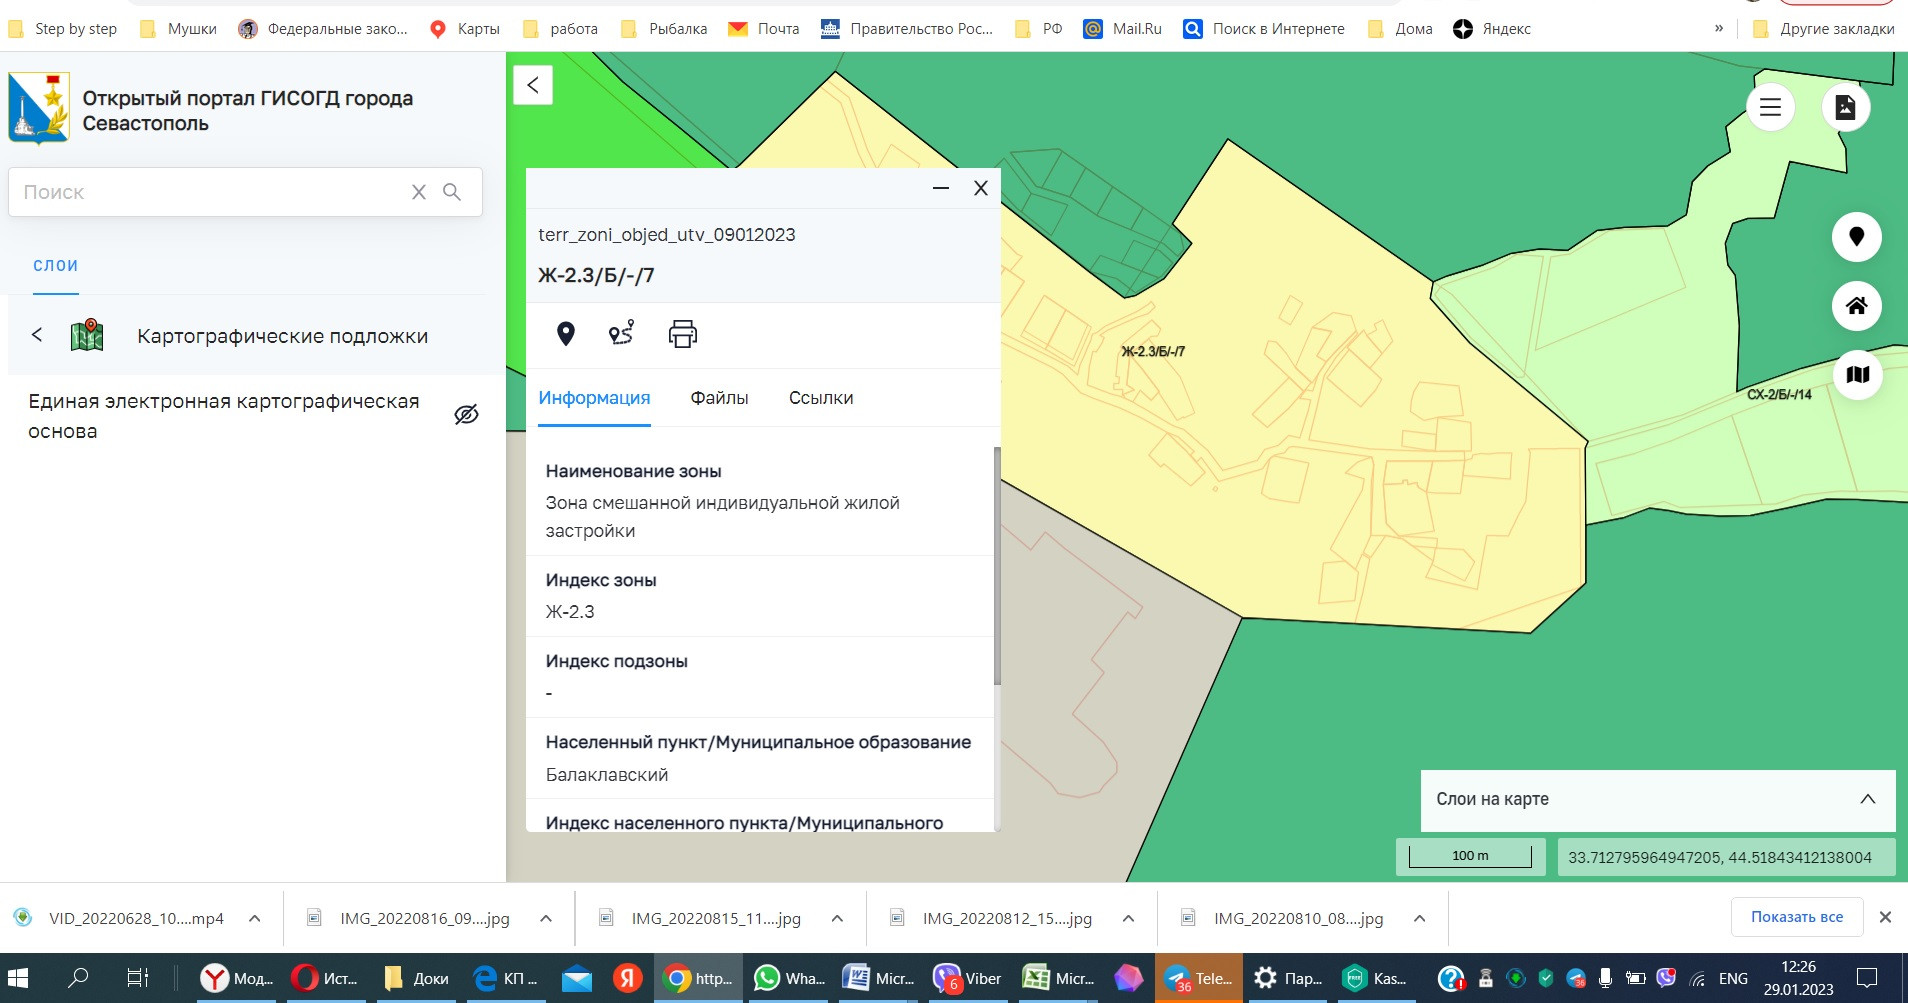This screenshot has height=1003, width=1908.
Task: Open the Правительство Рос... bookmark
Action: tap(907, 29)
